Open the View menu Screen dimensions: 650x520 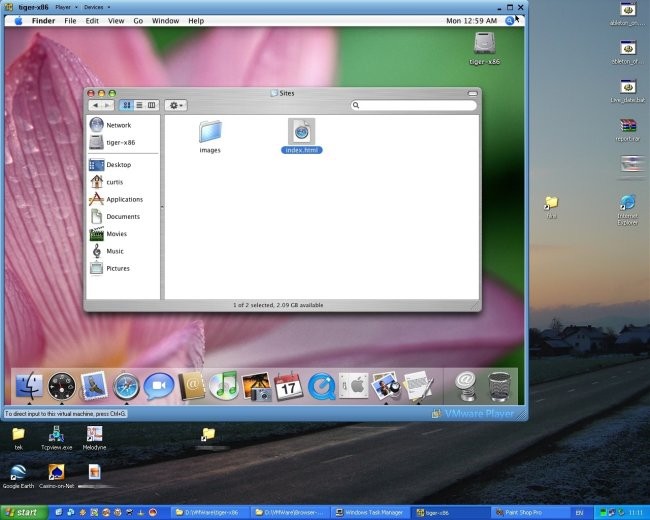coord(116,21)
